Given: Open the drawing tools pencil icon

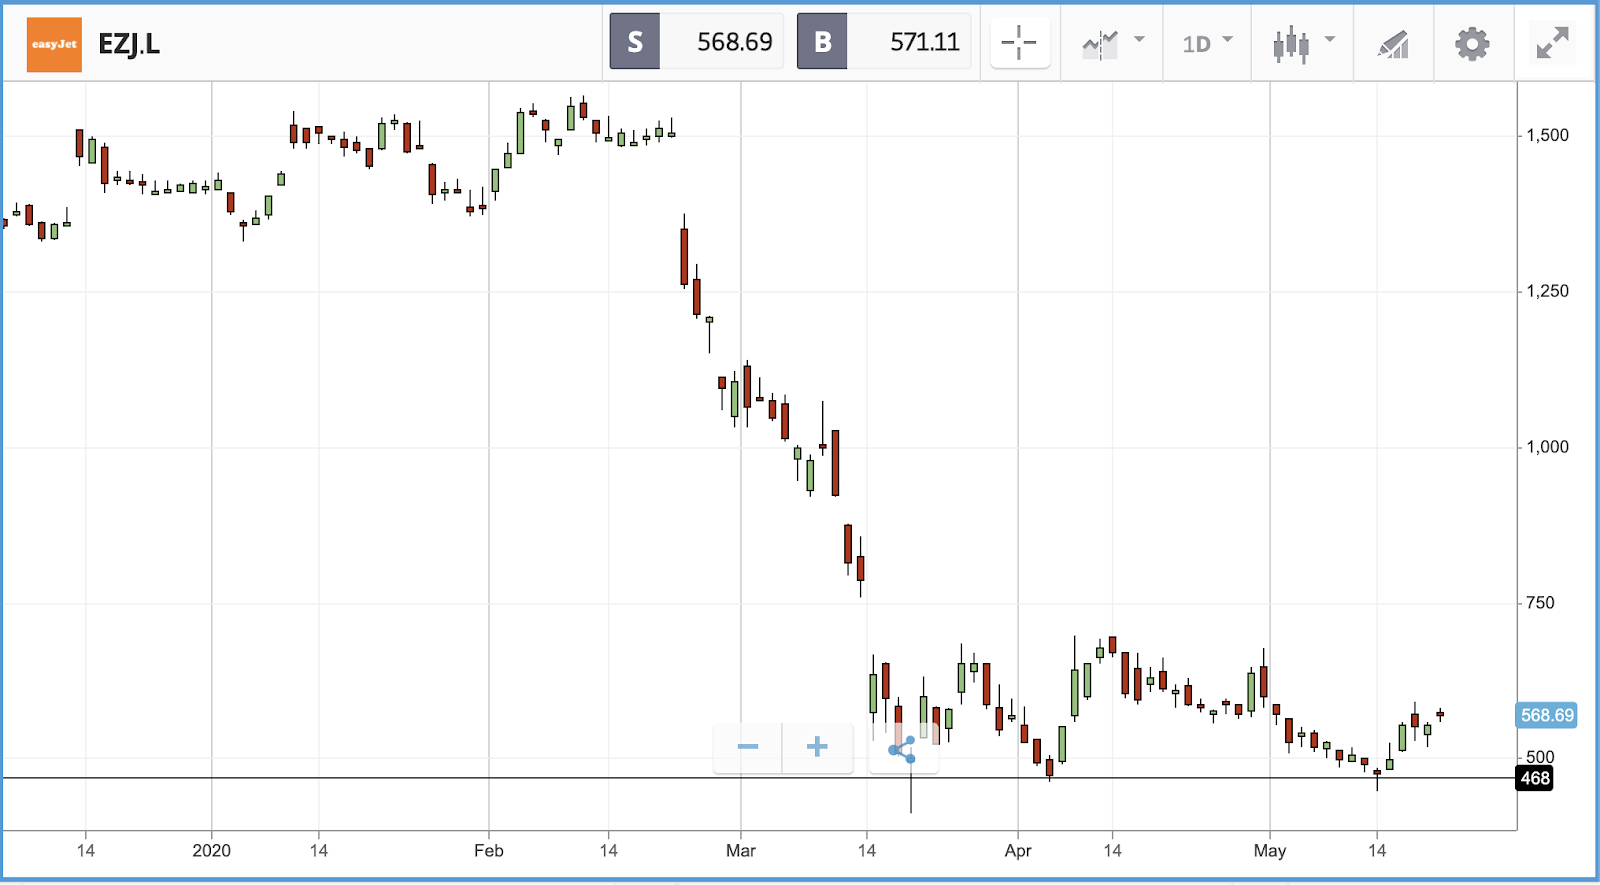Looking at the screenshot, I should (1393, 44).
